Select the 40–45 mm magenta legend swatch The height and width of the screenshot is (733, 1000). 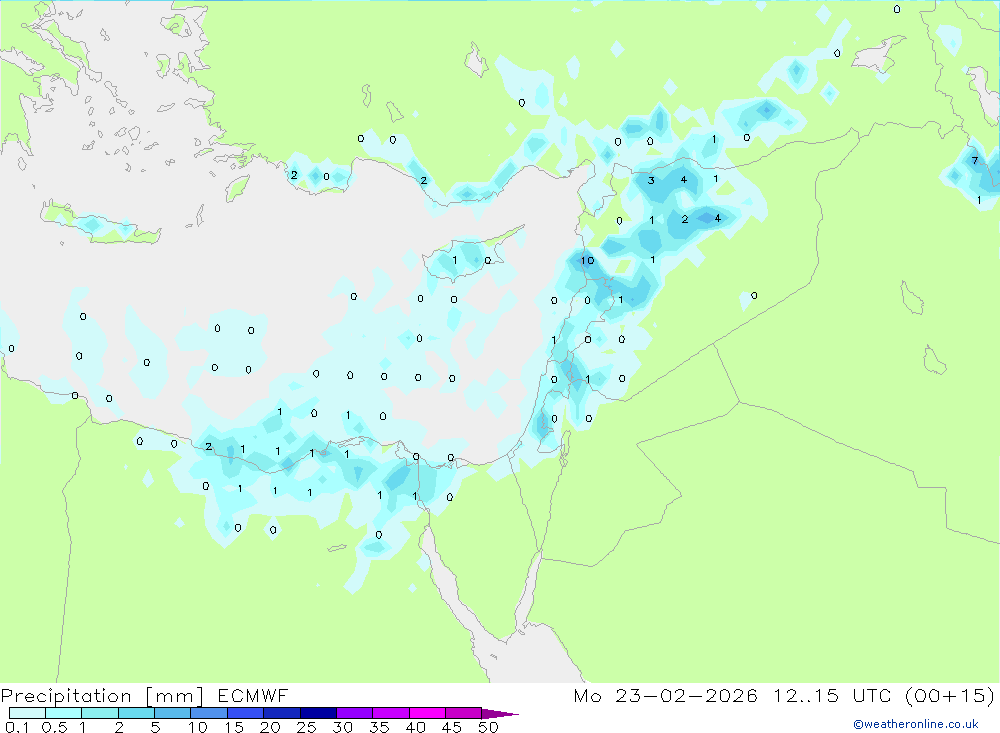pyautogui.click(x=427, y=713)
